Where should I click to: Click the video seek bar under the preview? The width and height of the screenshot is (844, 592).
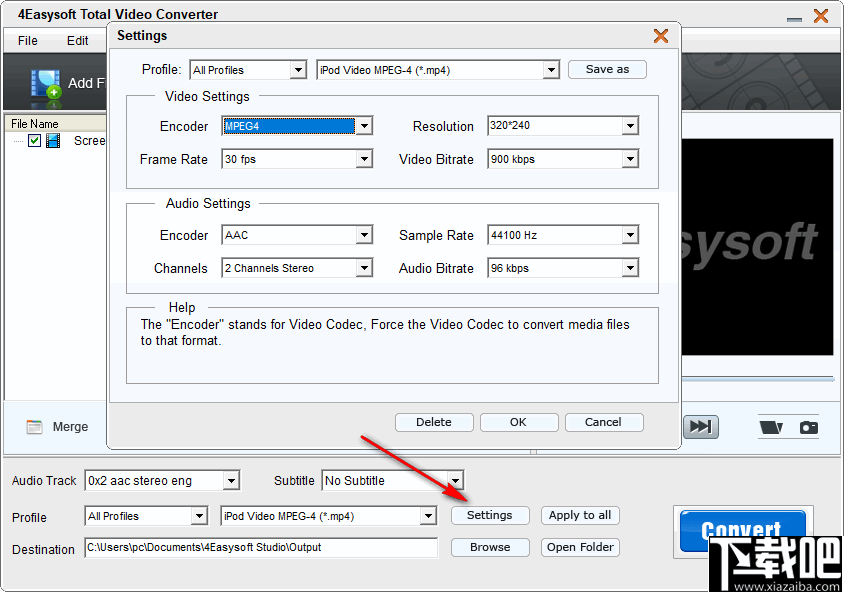click(758, 377)
